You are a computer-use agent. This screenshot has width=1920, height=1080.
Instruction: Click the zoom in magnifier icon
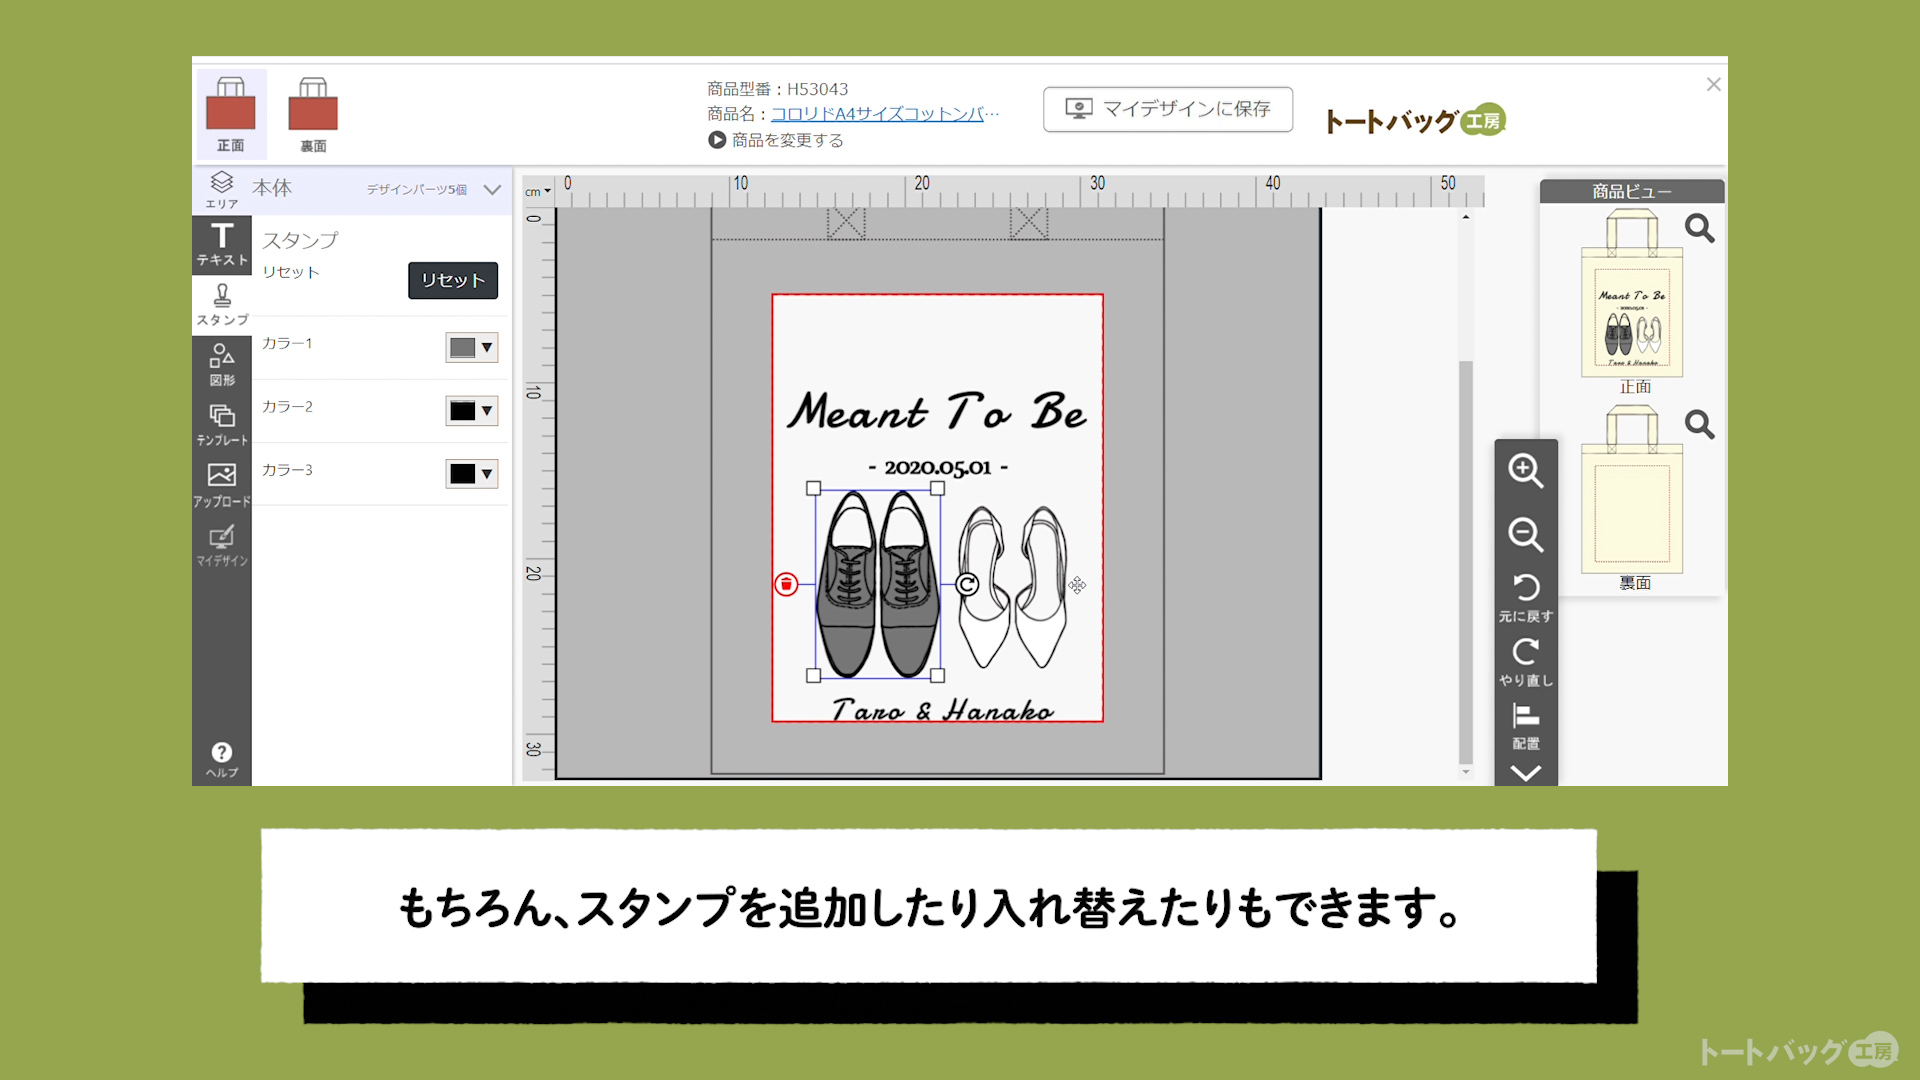pos(1525,471)
